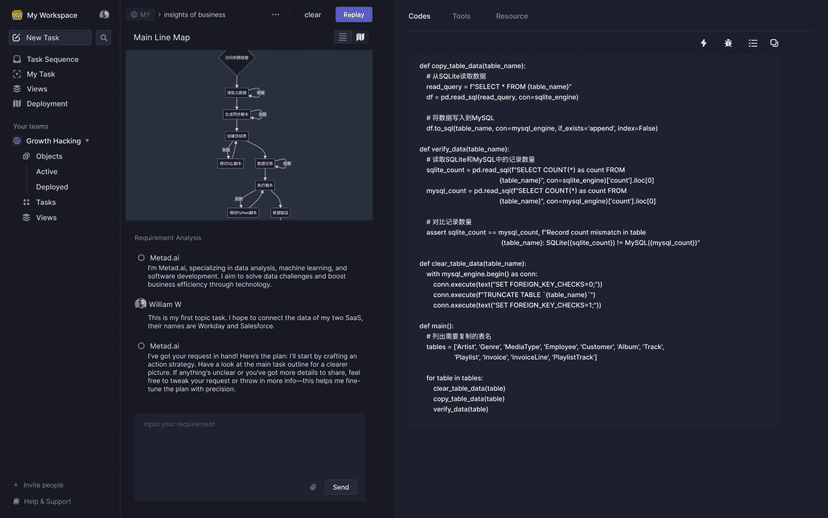Screen dimensions: 828x518
Task: Collapse the Growth Hacking team dropdown arrow
Action: (87, 141)
